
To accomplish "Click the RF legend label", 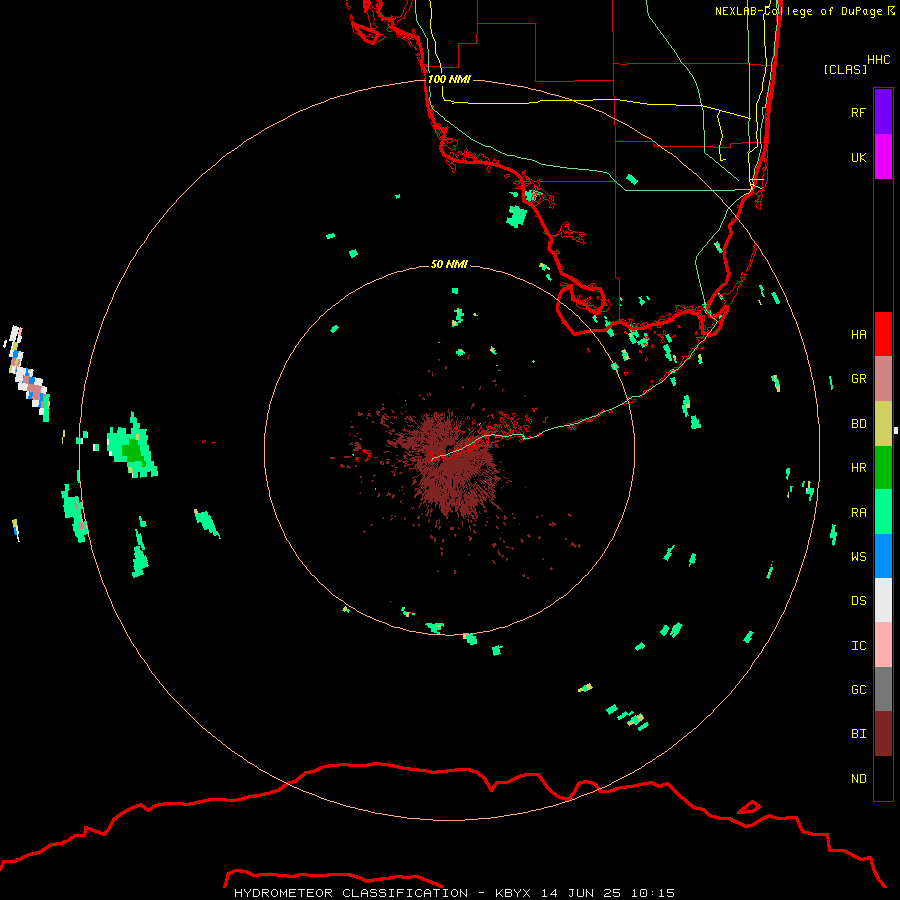I will click(x=858, y=112).
